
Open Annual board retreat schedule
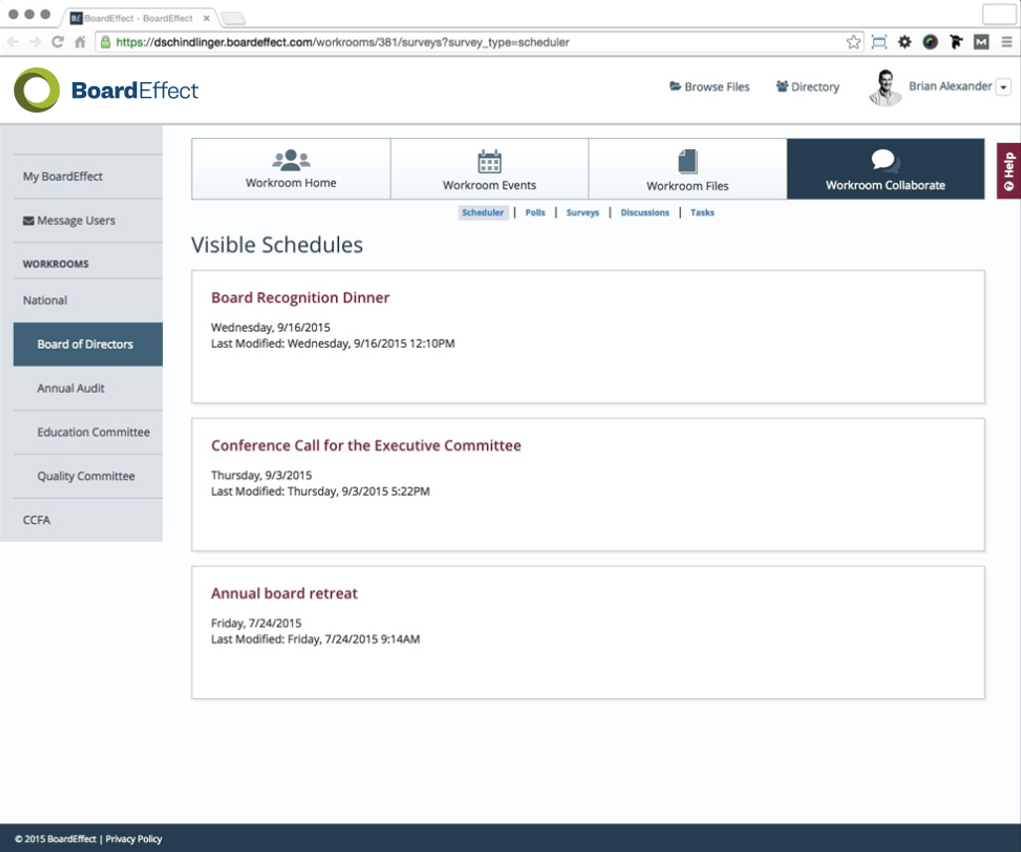click(x=285, y=593)
